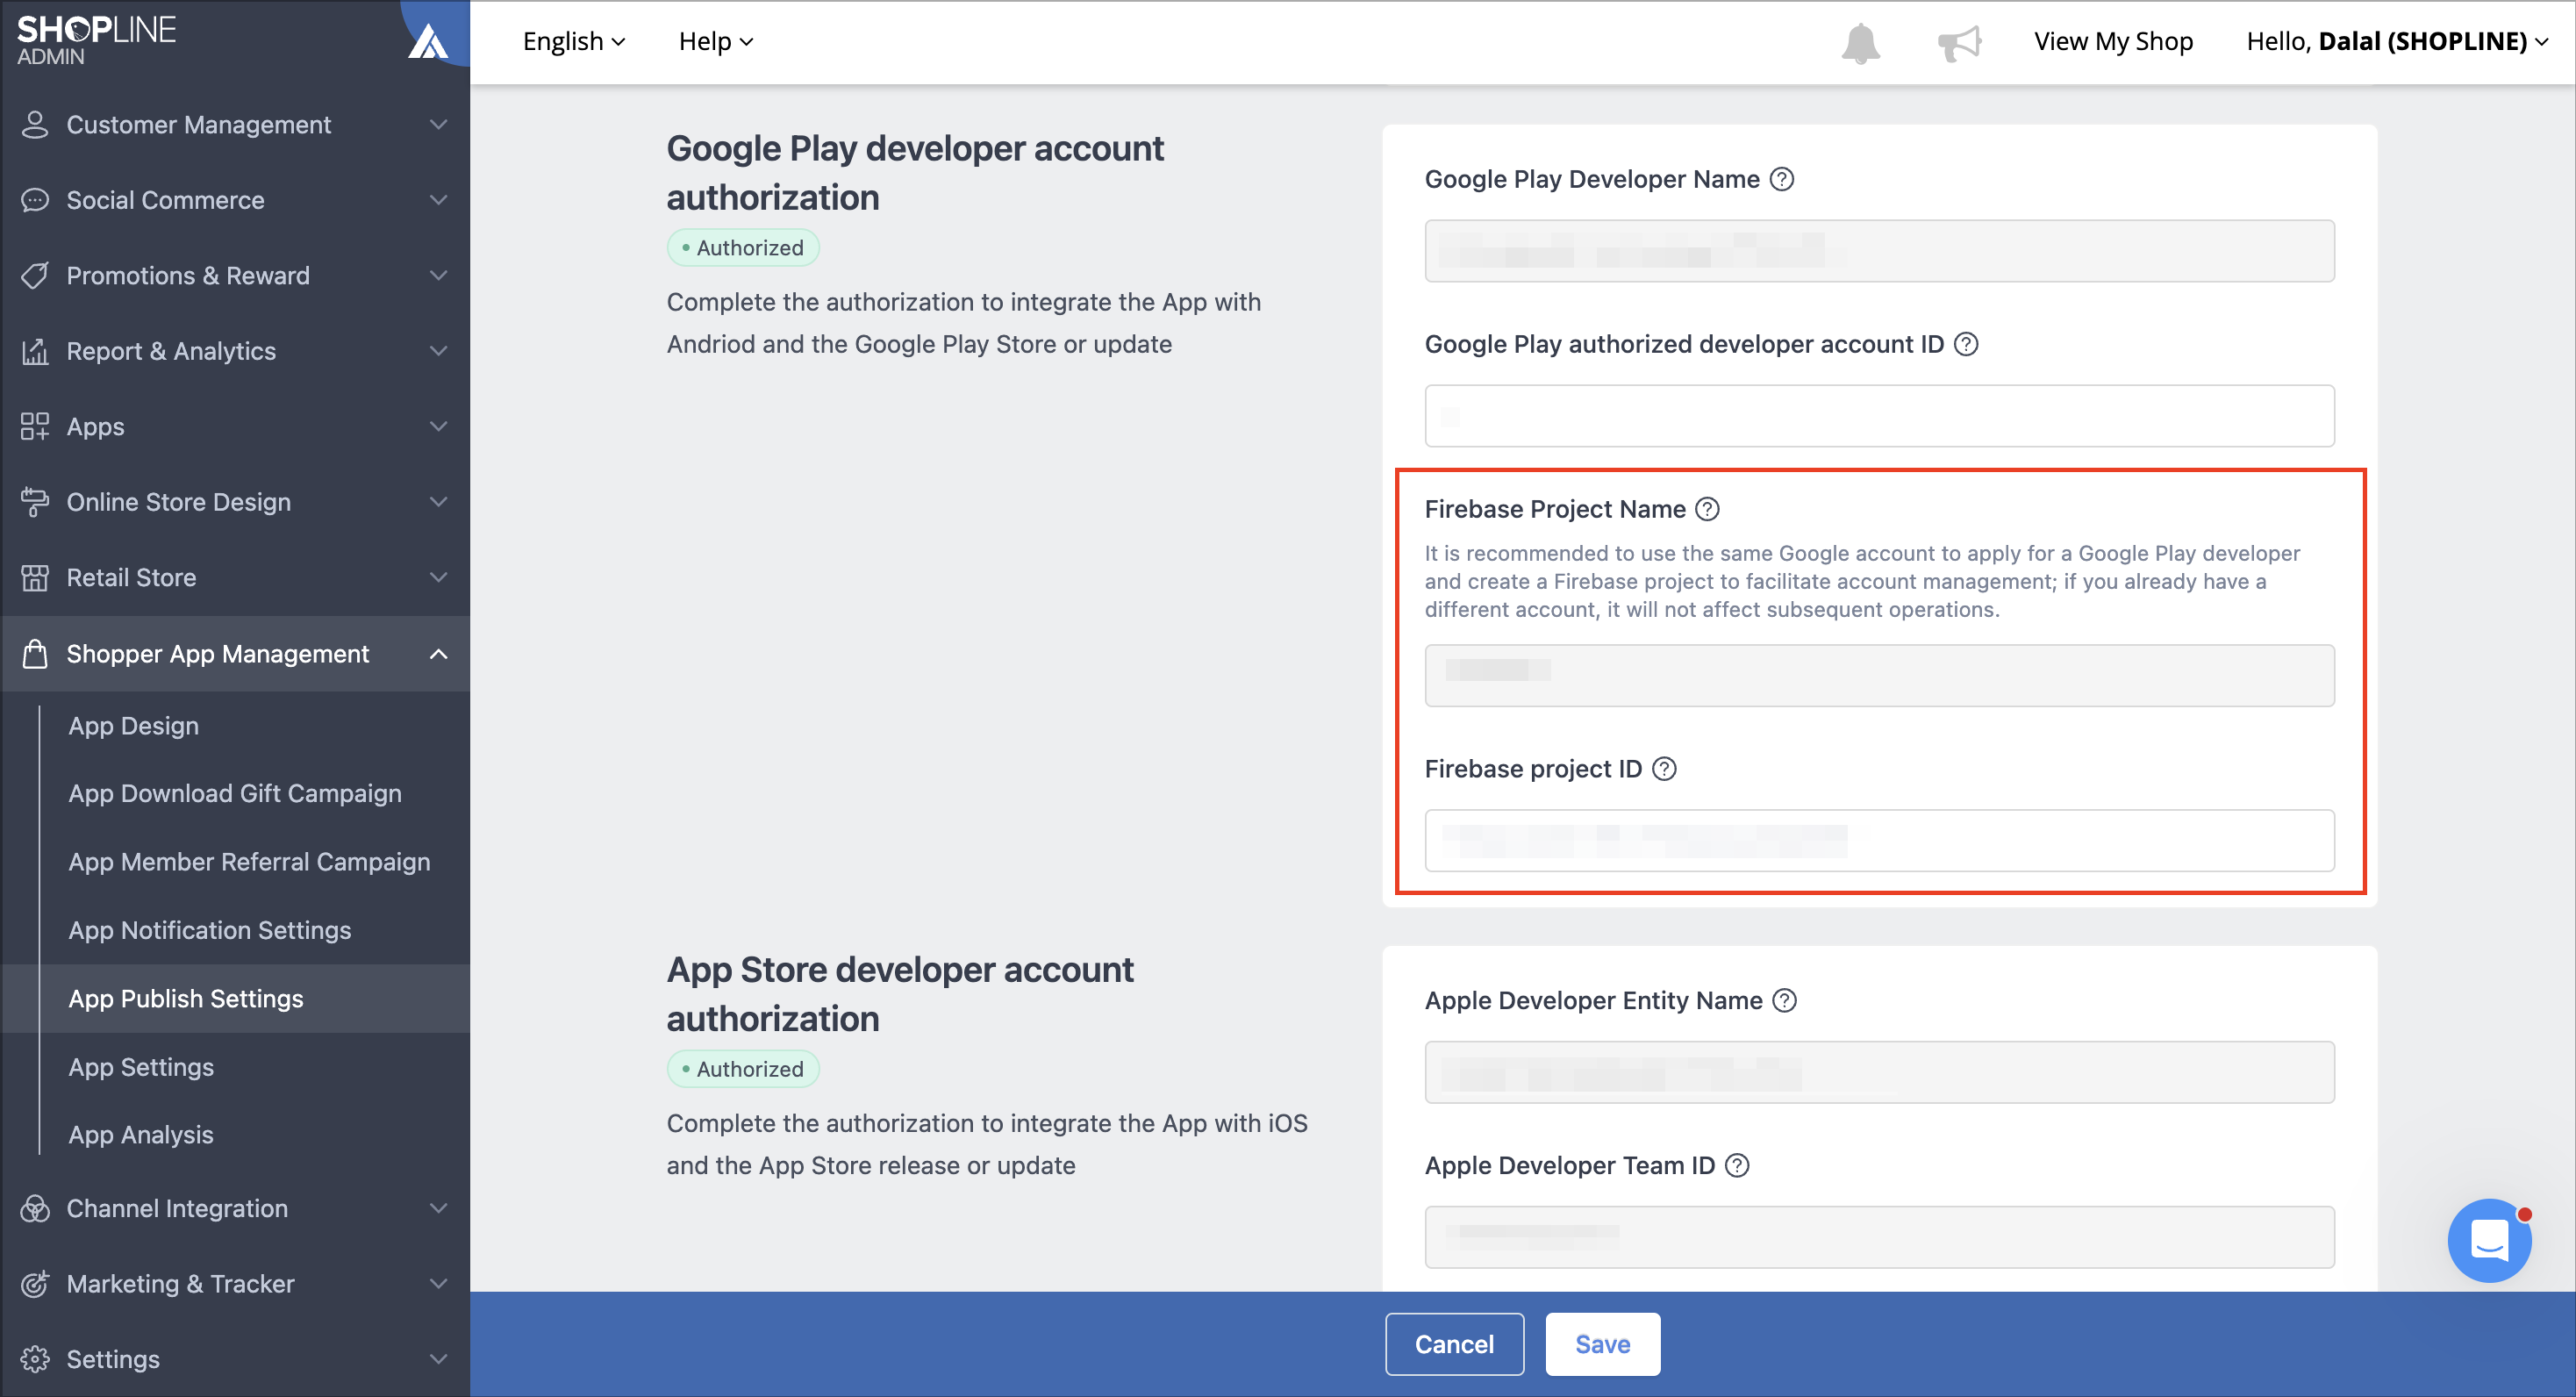Show help for Apple Developer Team ID
Screen dimensions: 2576x1397
1738,1165
